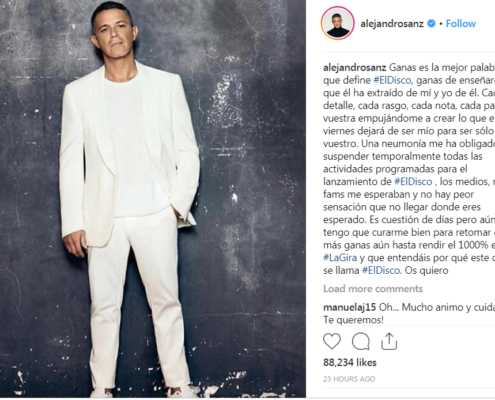Screen dimensions: 495x400
Task: Like the post with the heart icon
Action: [332, 341]
